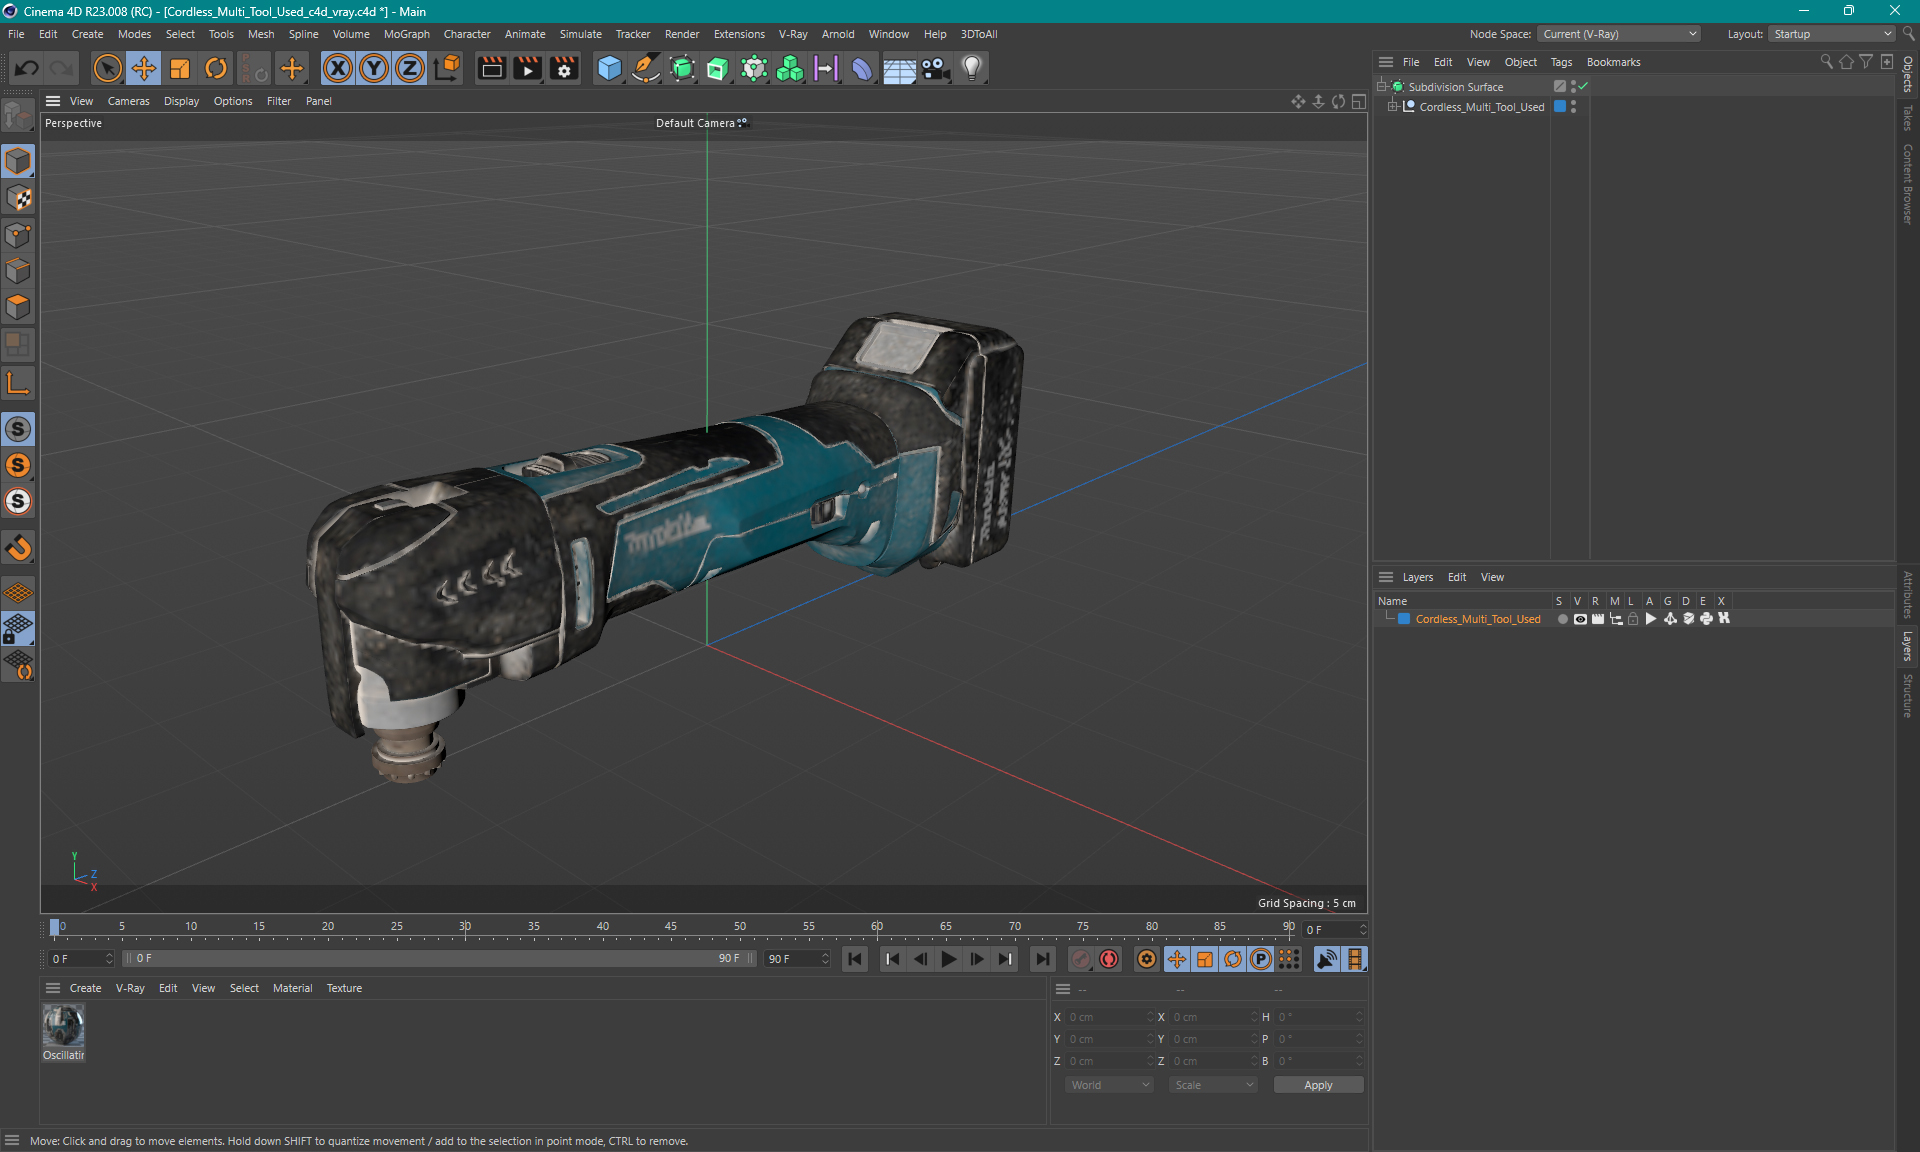Switch to Texture mode icon

(18, 198)
